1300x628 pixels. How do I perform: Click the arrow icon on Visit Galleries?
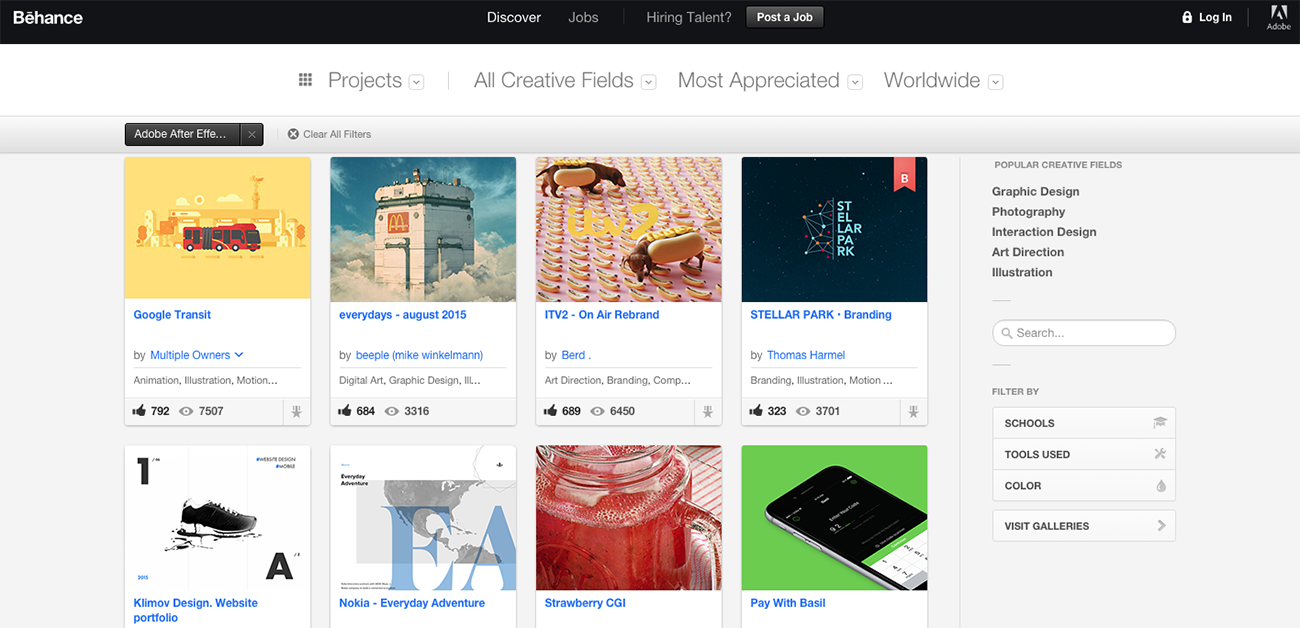[x=1161, y=525]
